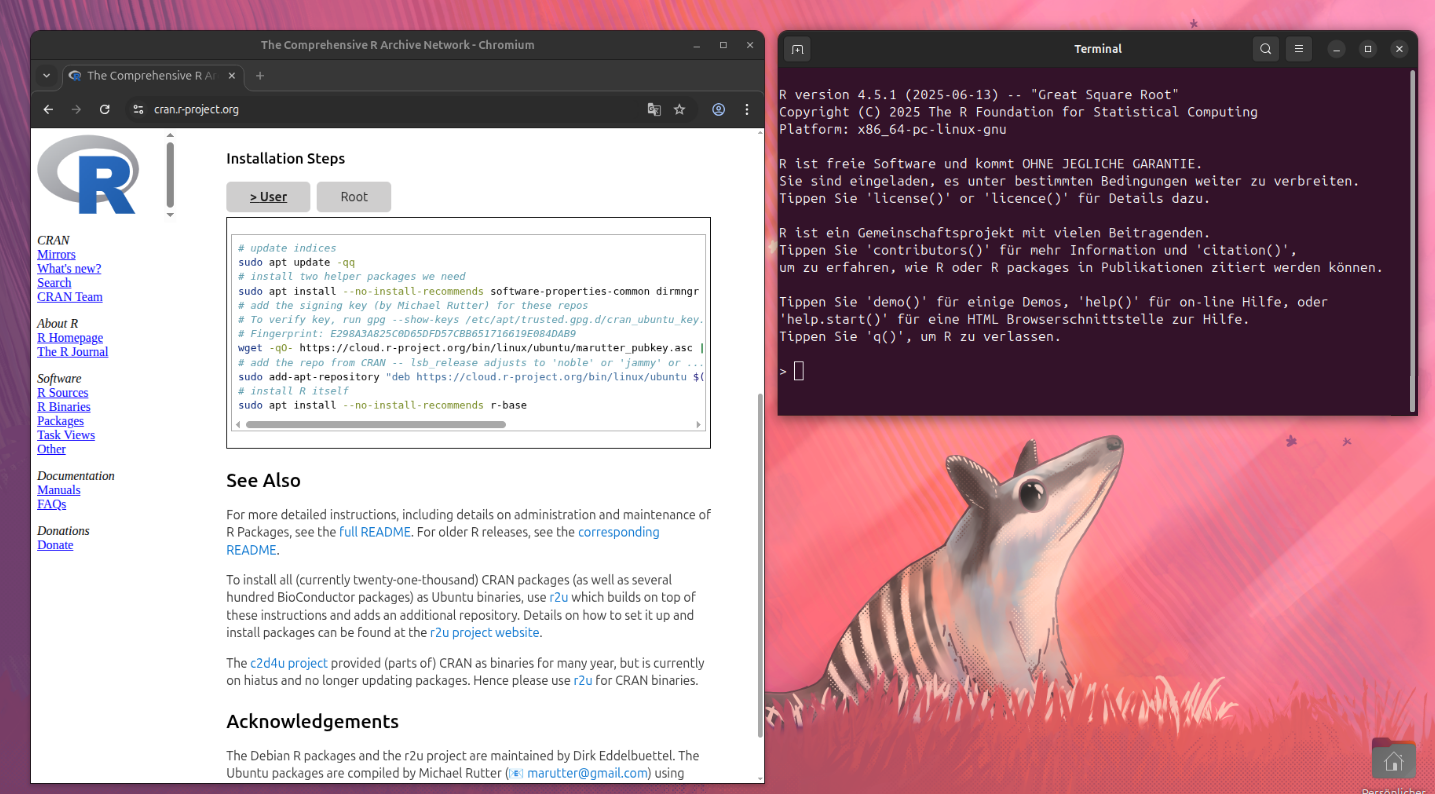The image size is (1435, 794).
Task: Open the full README link
Action: (375, 532)
